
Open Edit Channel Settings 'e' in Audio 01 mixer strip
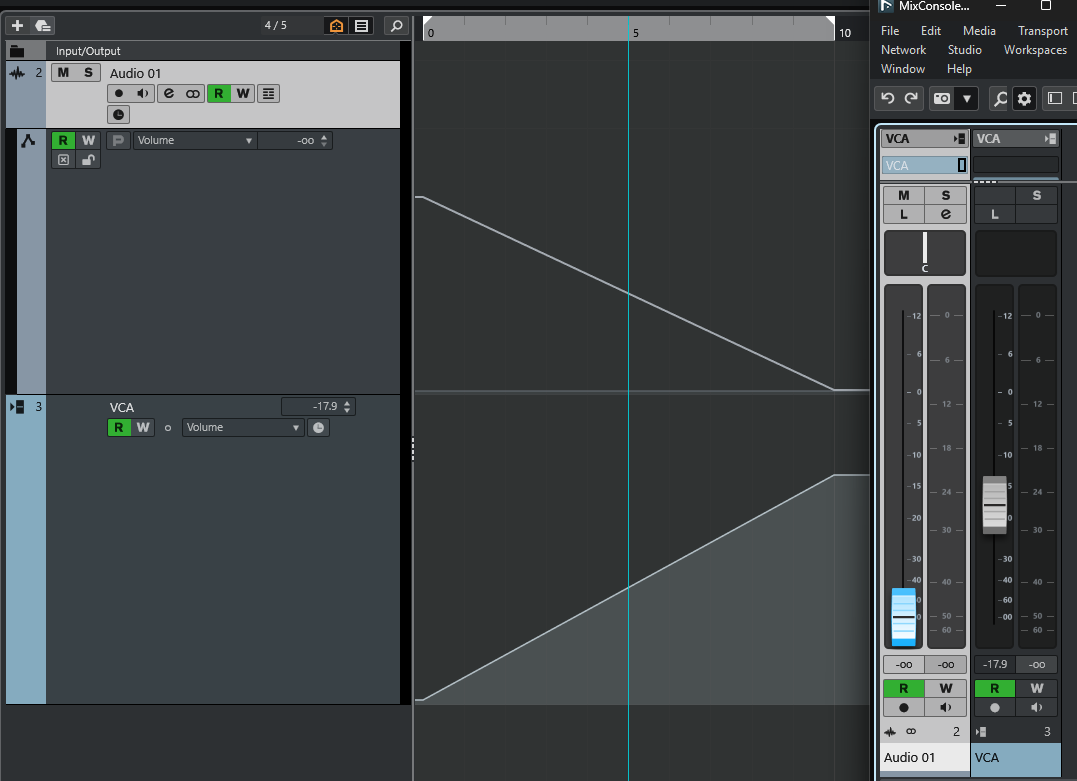[x=946, y=214]
